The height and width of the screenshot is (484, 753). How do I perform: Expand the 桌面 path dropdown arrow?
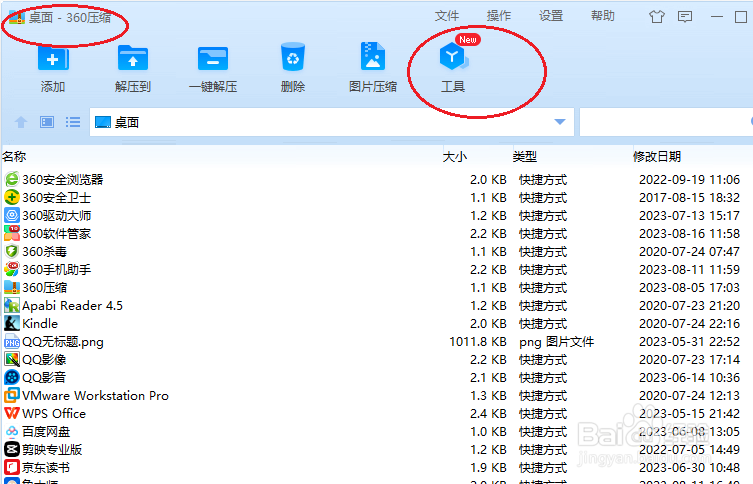pos(559,122)
